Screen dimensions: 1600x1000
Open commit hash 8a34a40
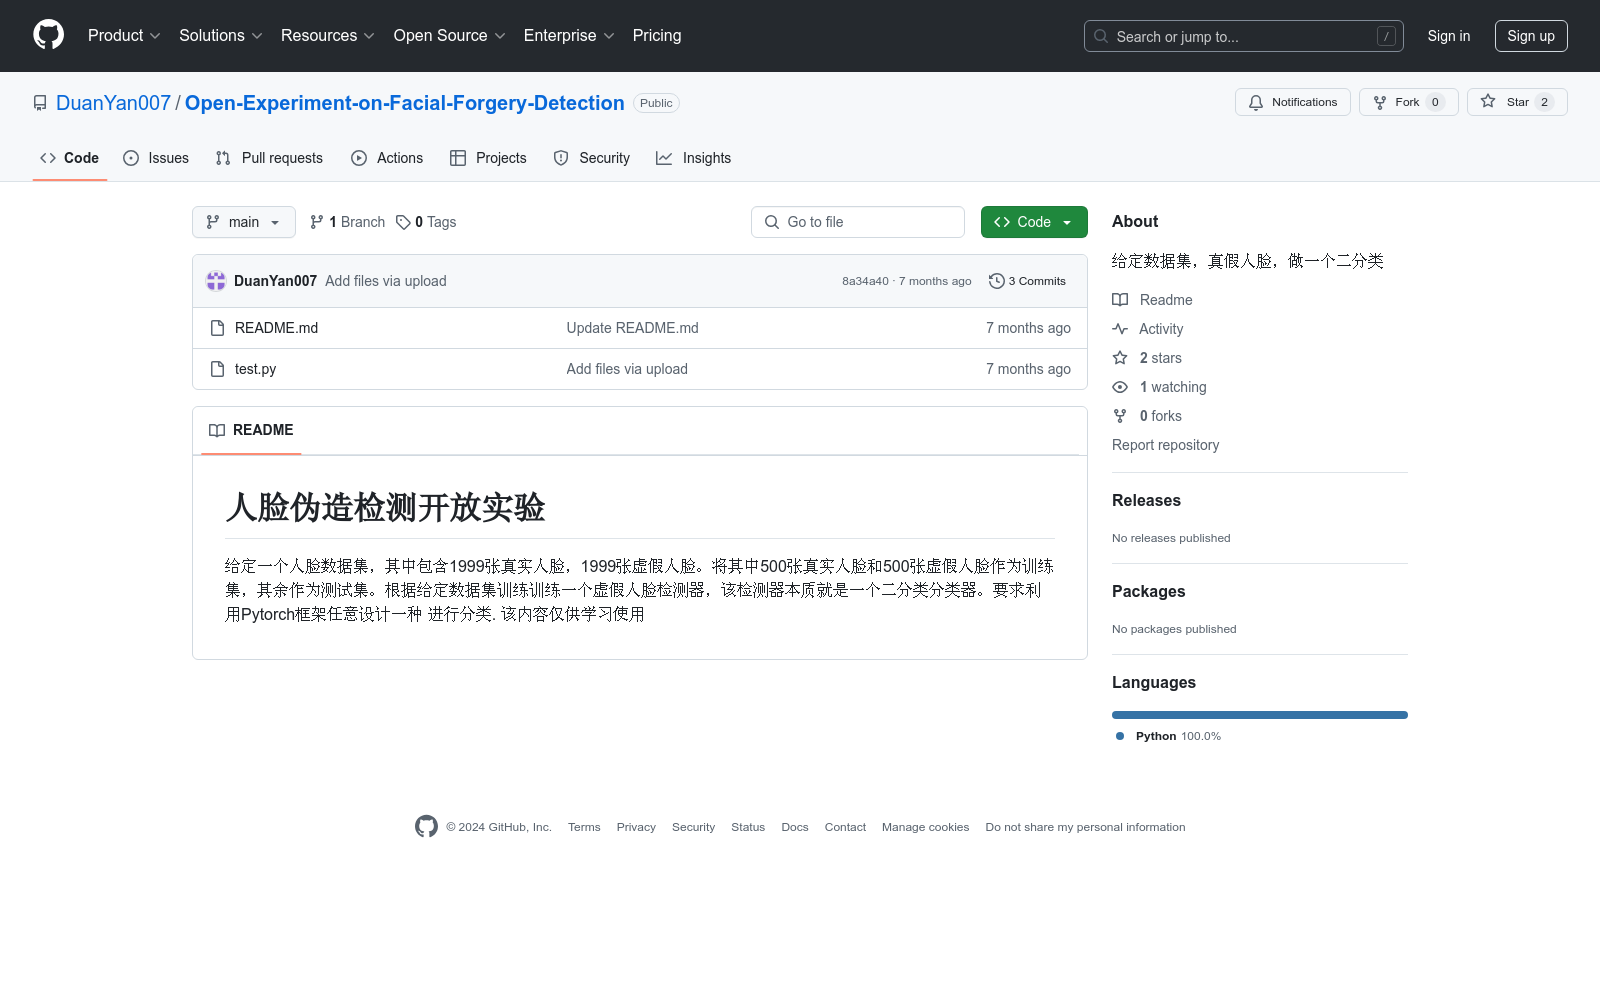tap(865, 281)
